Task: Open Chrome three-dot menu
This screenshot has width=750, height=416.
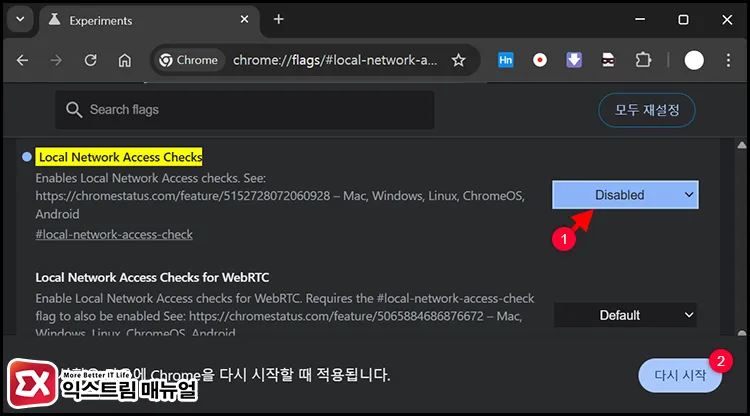Action: tap(728, 60)
